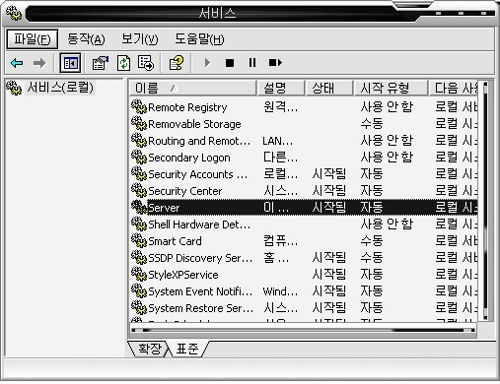Screen dimensions: 500x384
Task: Select 서비스(로컬) in the tree pane
Action: [60, 87]
